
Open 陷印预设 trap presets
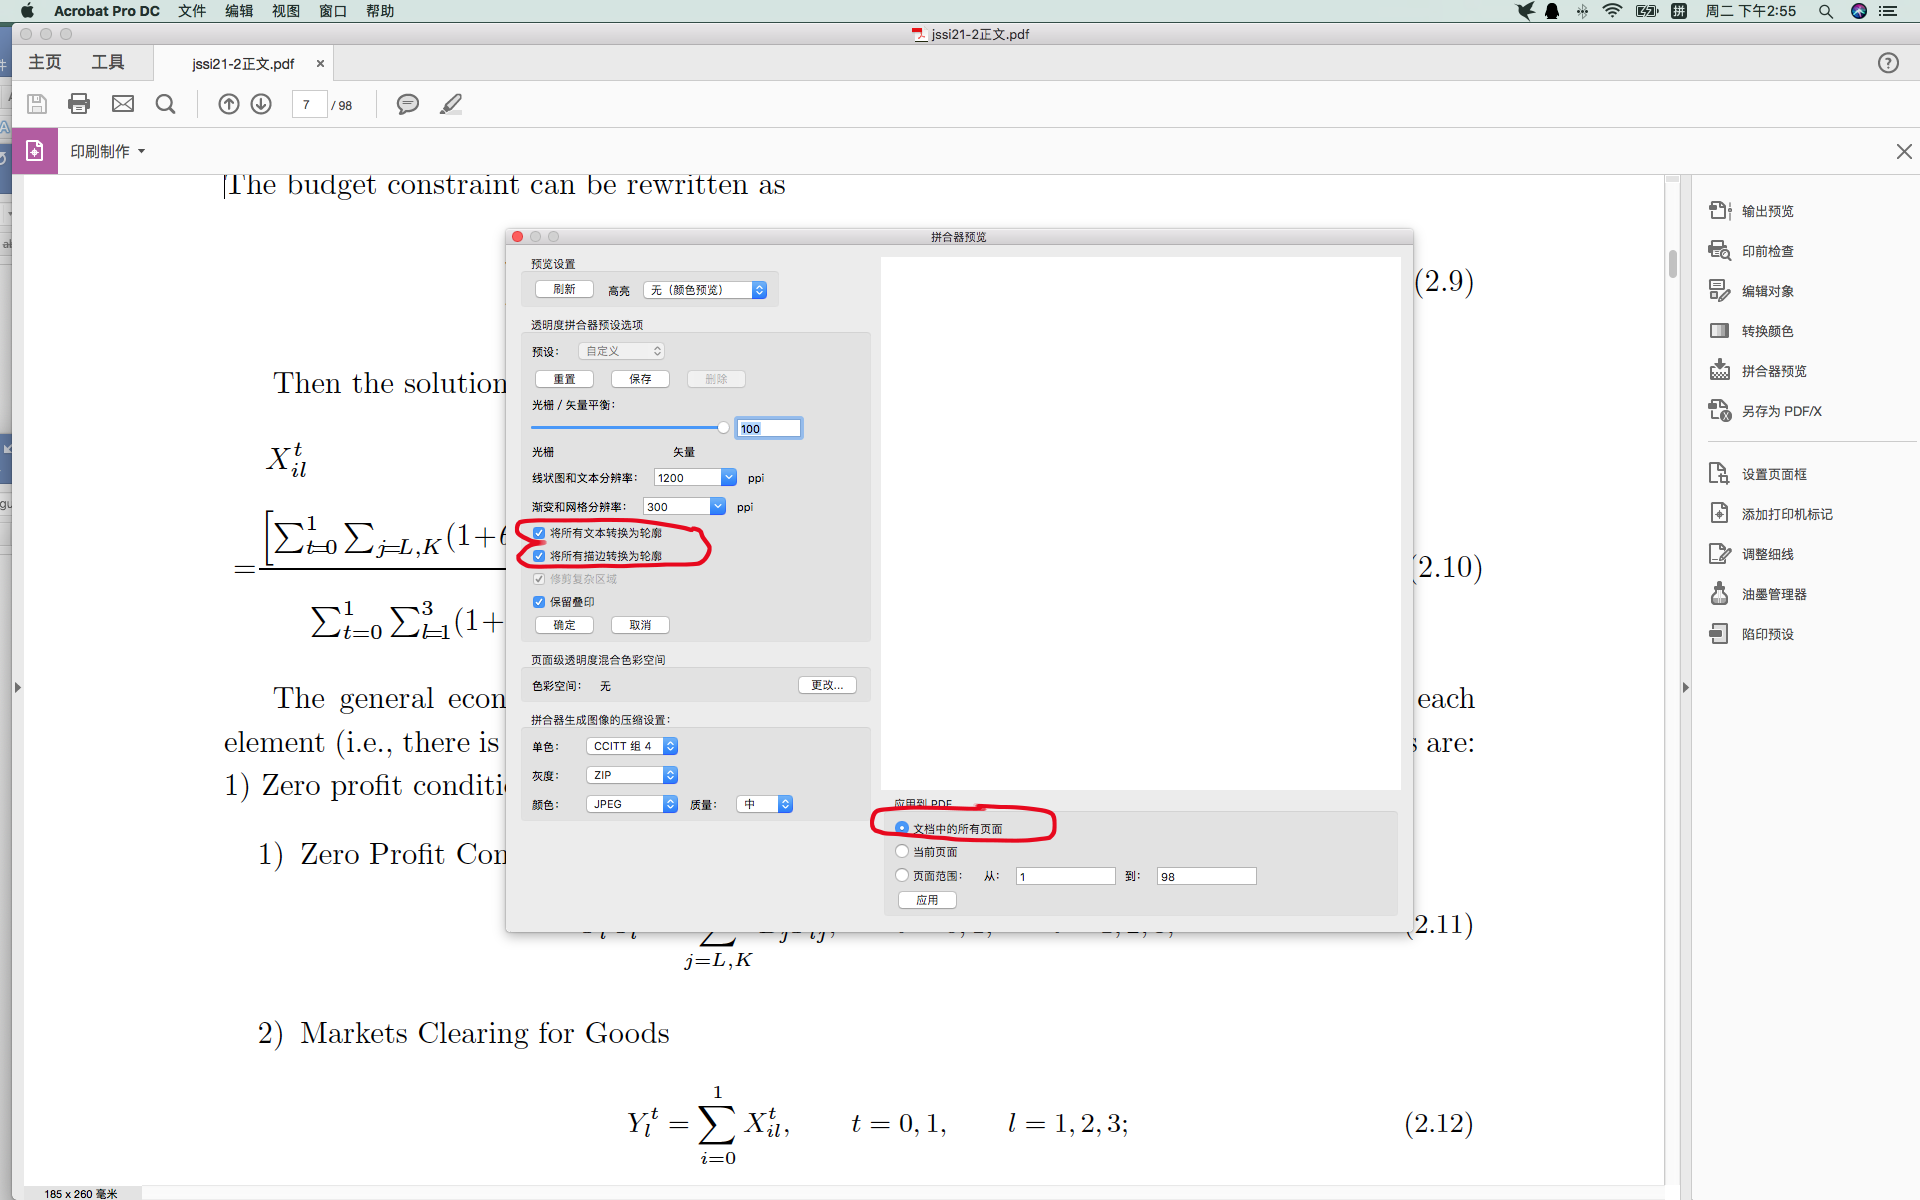1766,634
